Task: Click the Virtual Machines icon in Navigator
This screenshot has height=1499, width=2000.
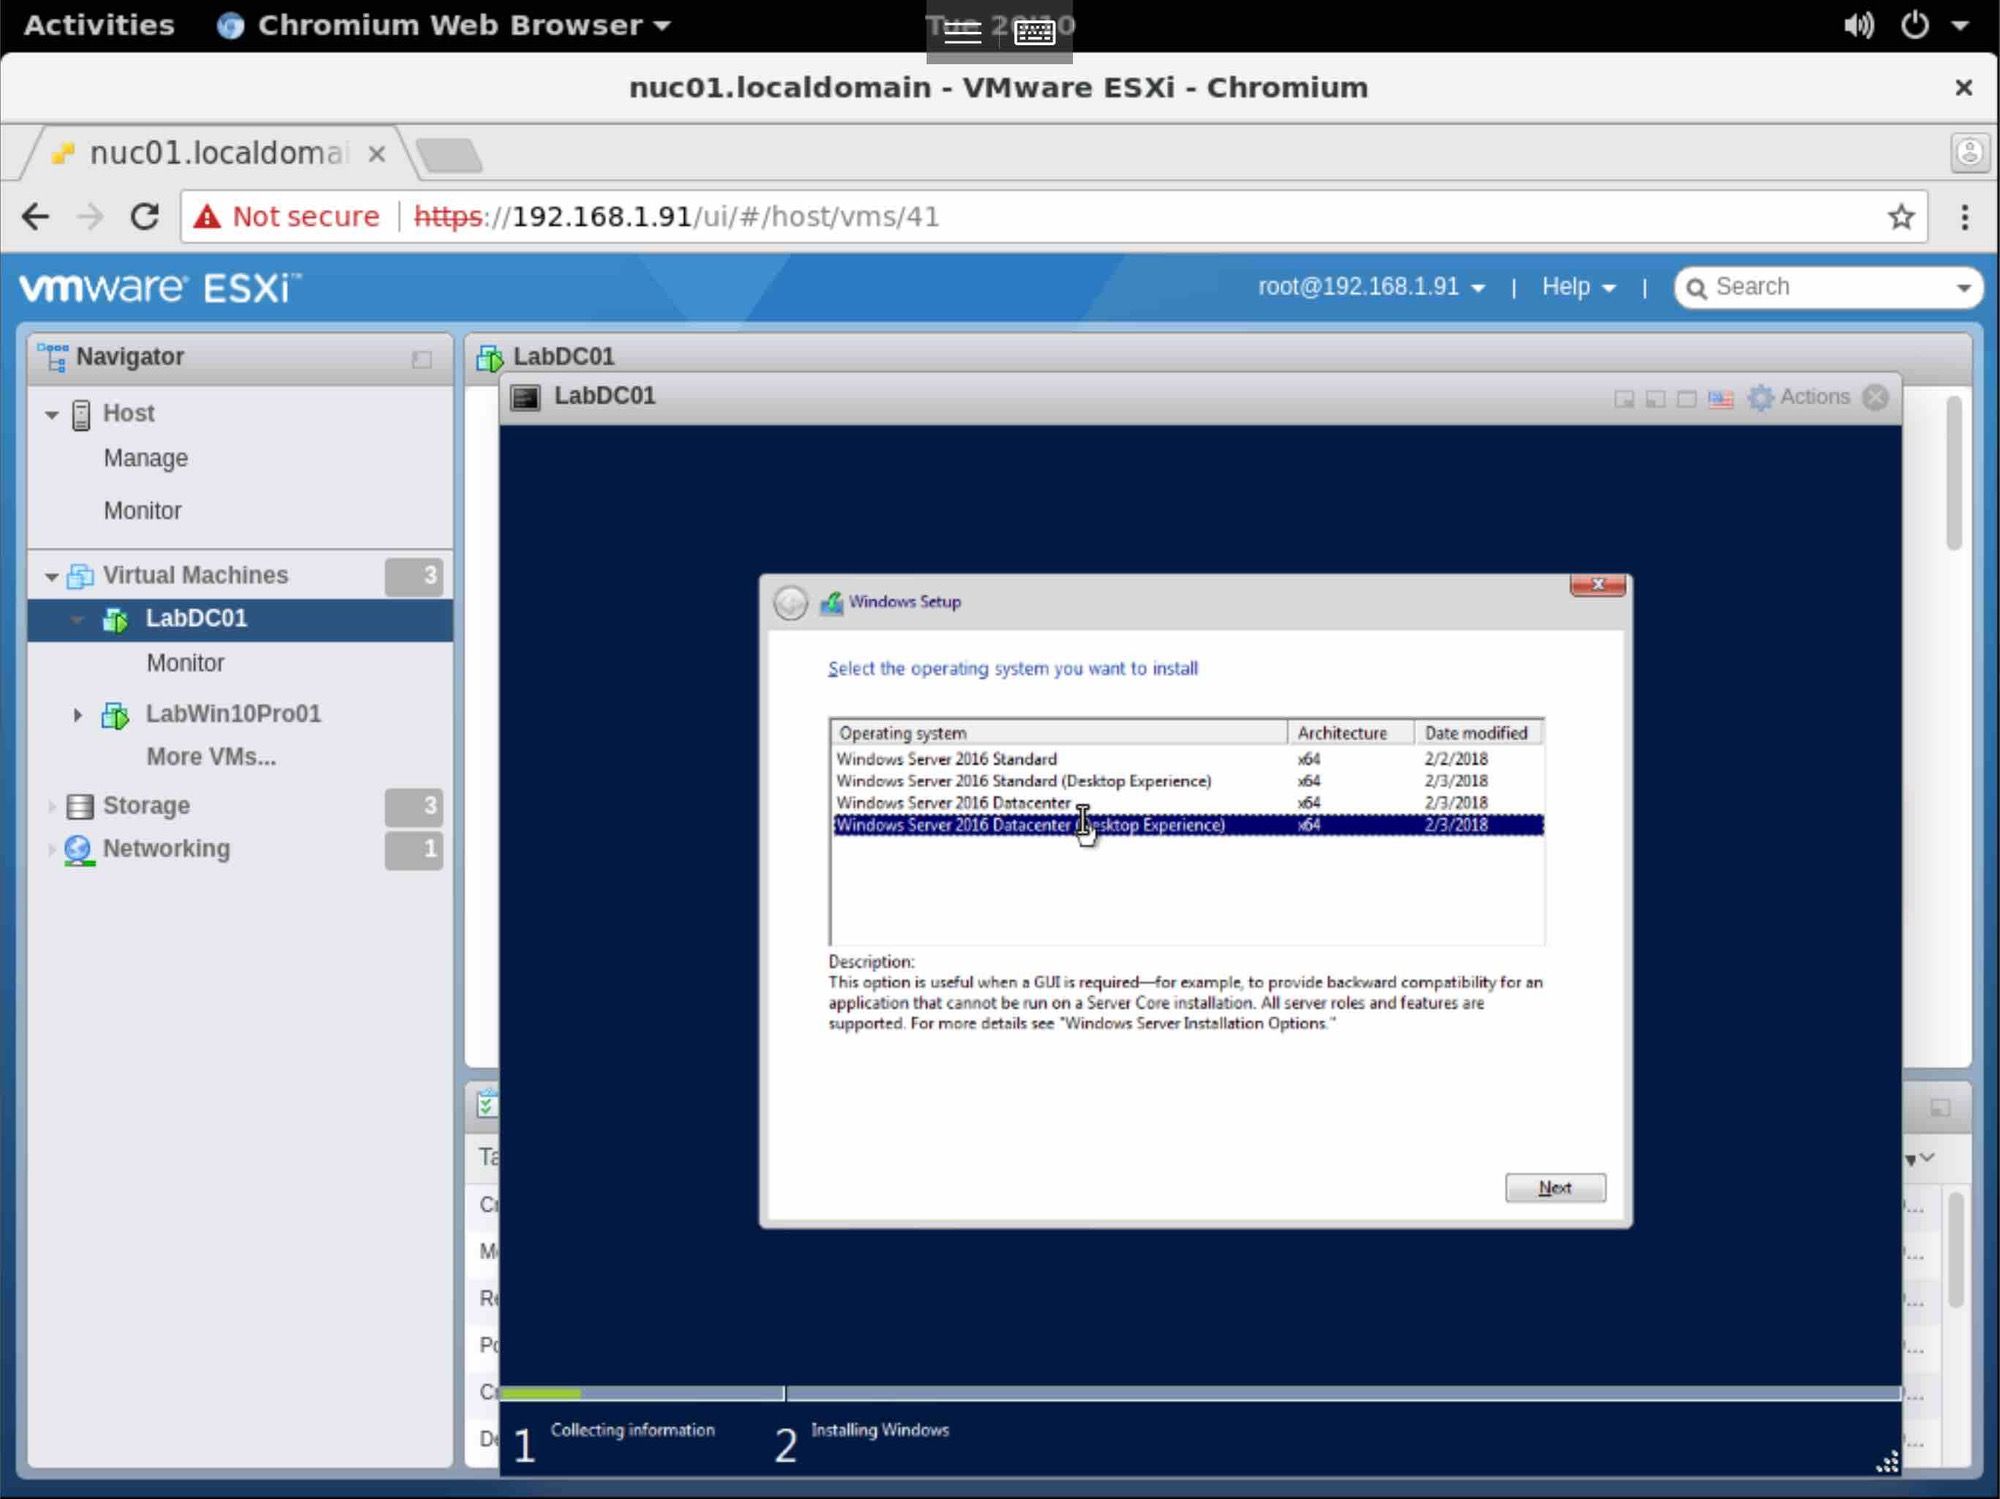Action: tap(80, 576)
